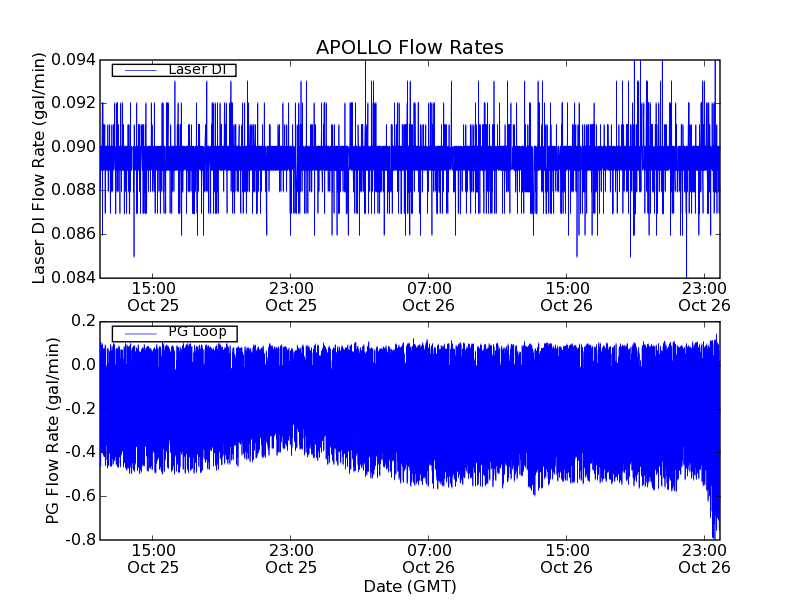
Task: Click the "APOLLO Flow Rates" chart title
Action: (409, 47)
